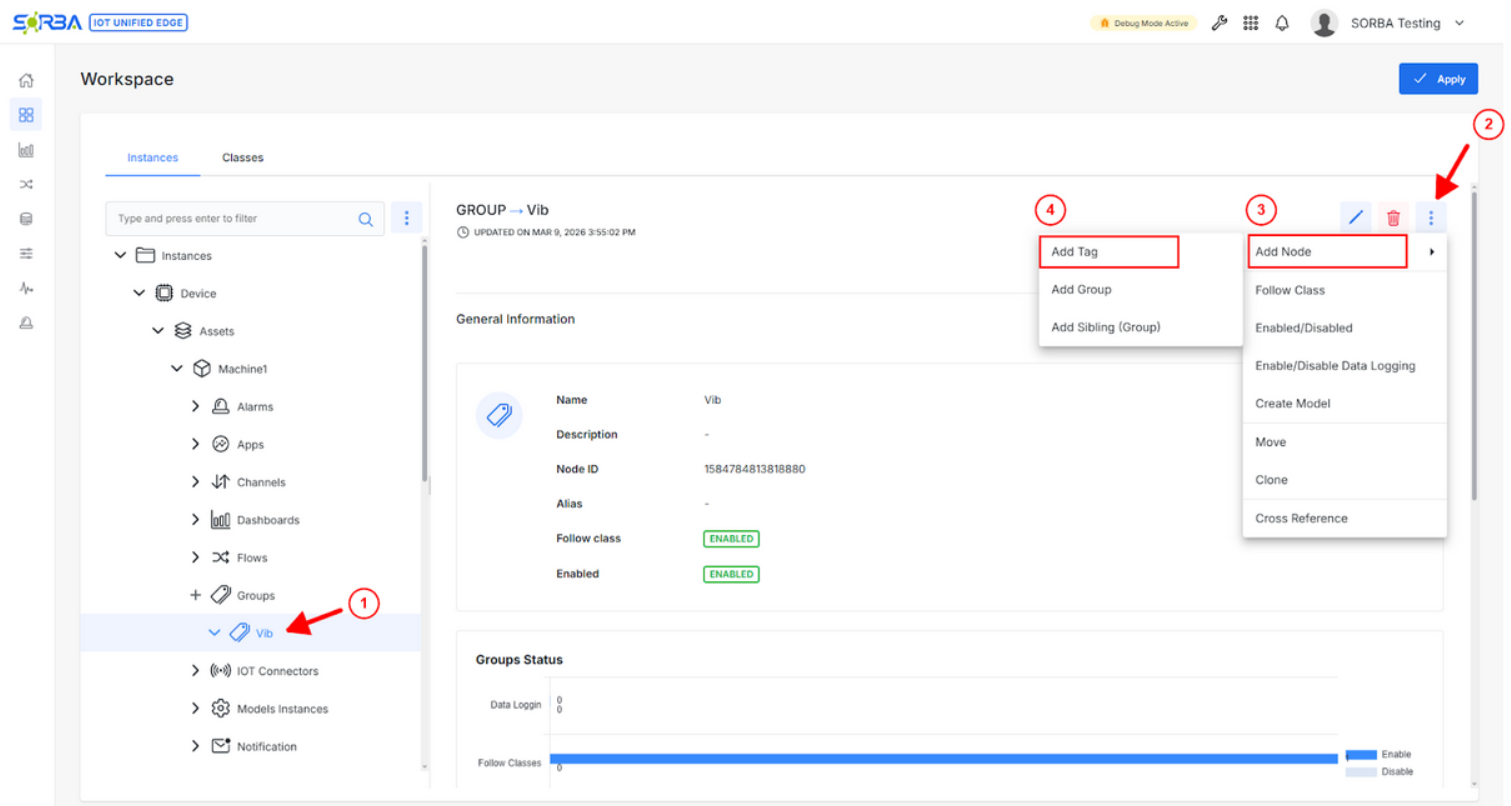Image resolution: width=1511 pixels, height=806 pixels.
Task: Type in the tree filter input field
Action: click(x=234, y=218)
